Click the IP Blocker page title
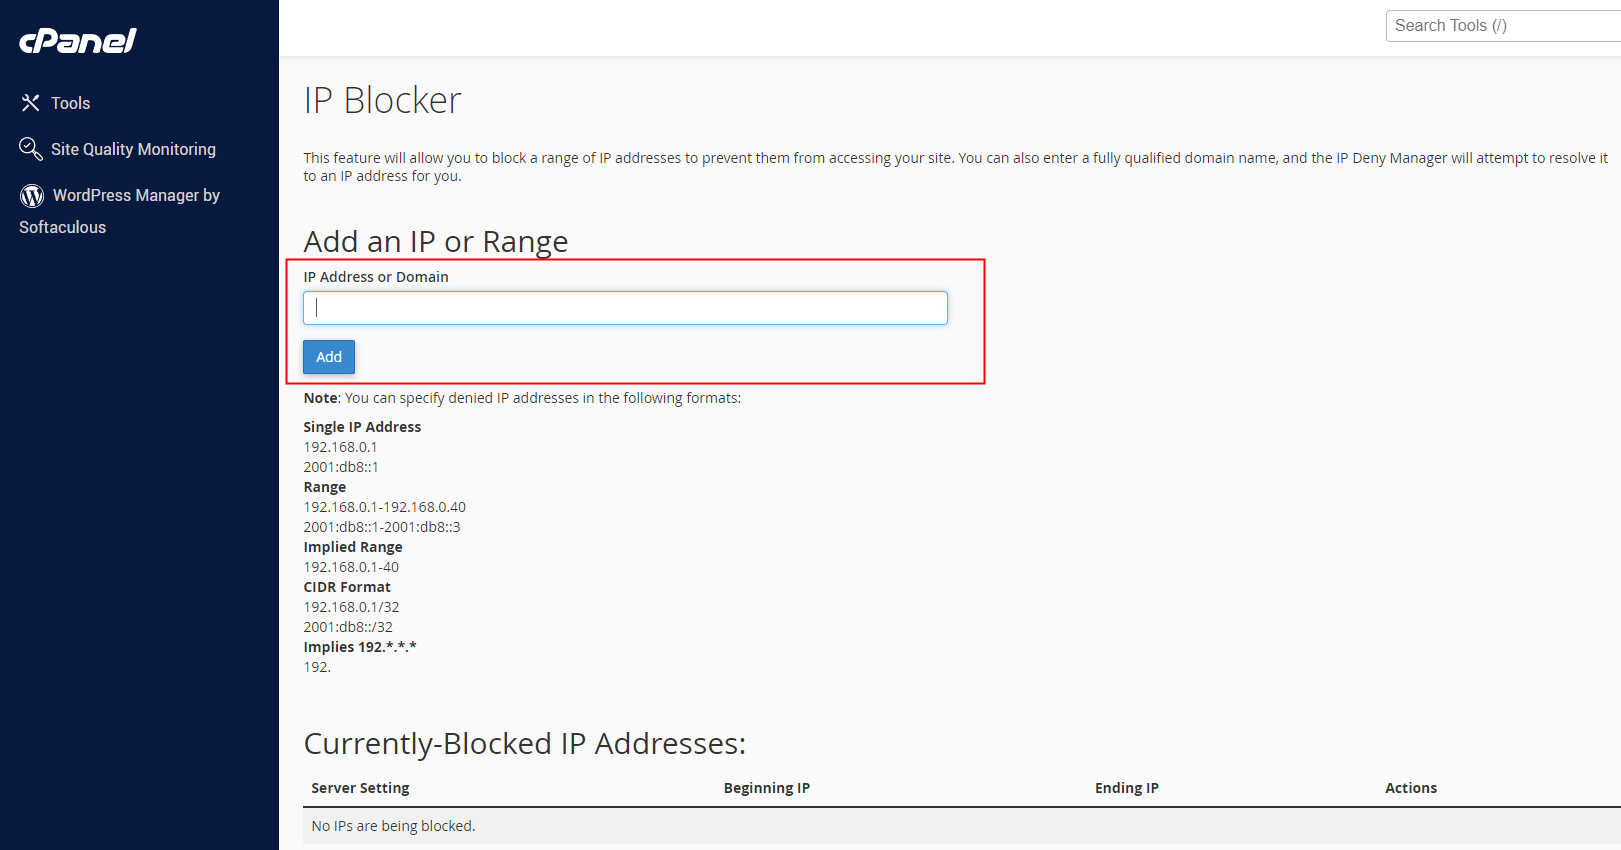The width and height of the screenshot is (1621, 850). point(382,101)
